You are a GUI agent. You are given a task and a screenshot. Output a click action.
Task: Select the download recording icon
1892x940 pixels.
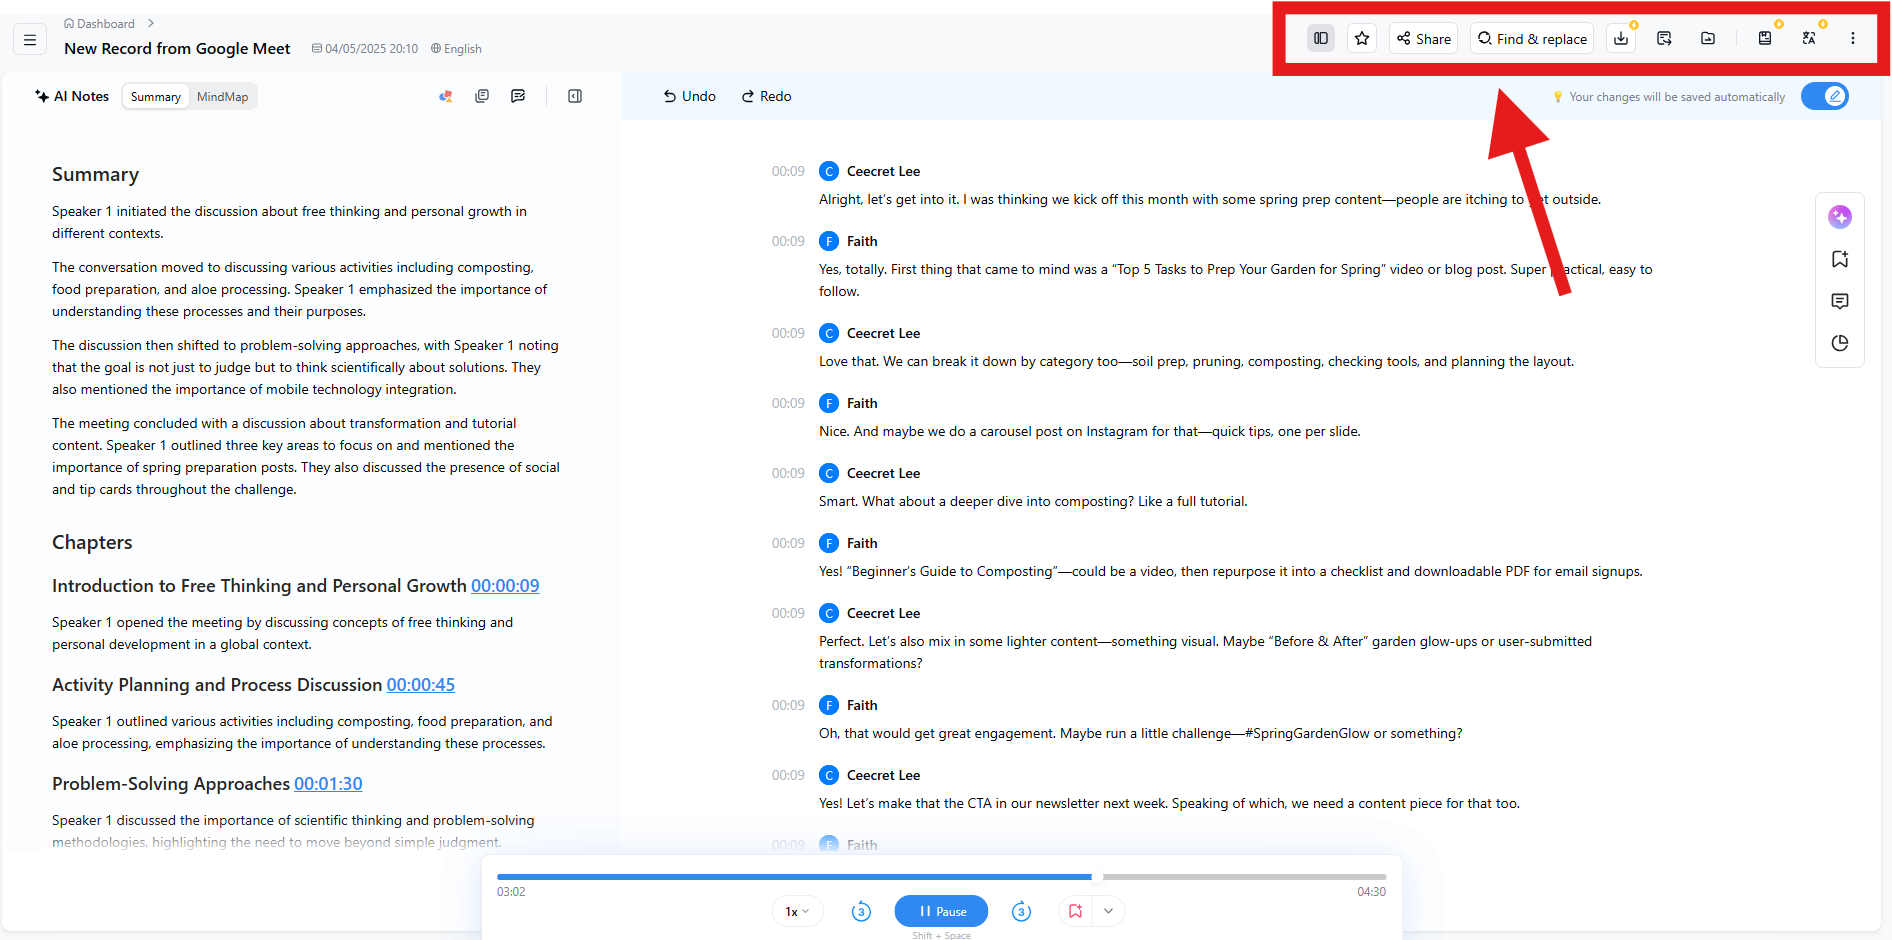[1621, 38]
